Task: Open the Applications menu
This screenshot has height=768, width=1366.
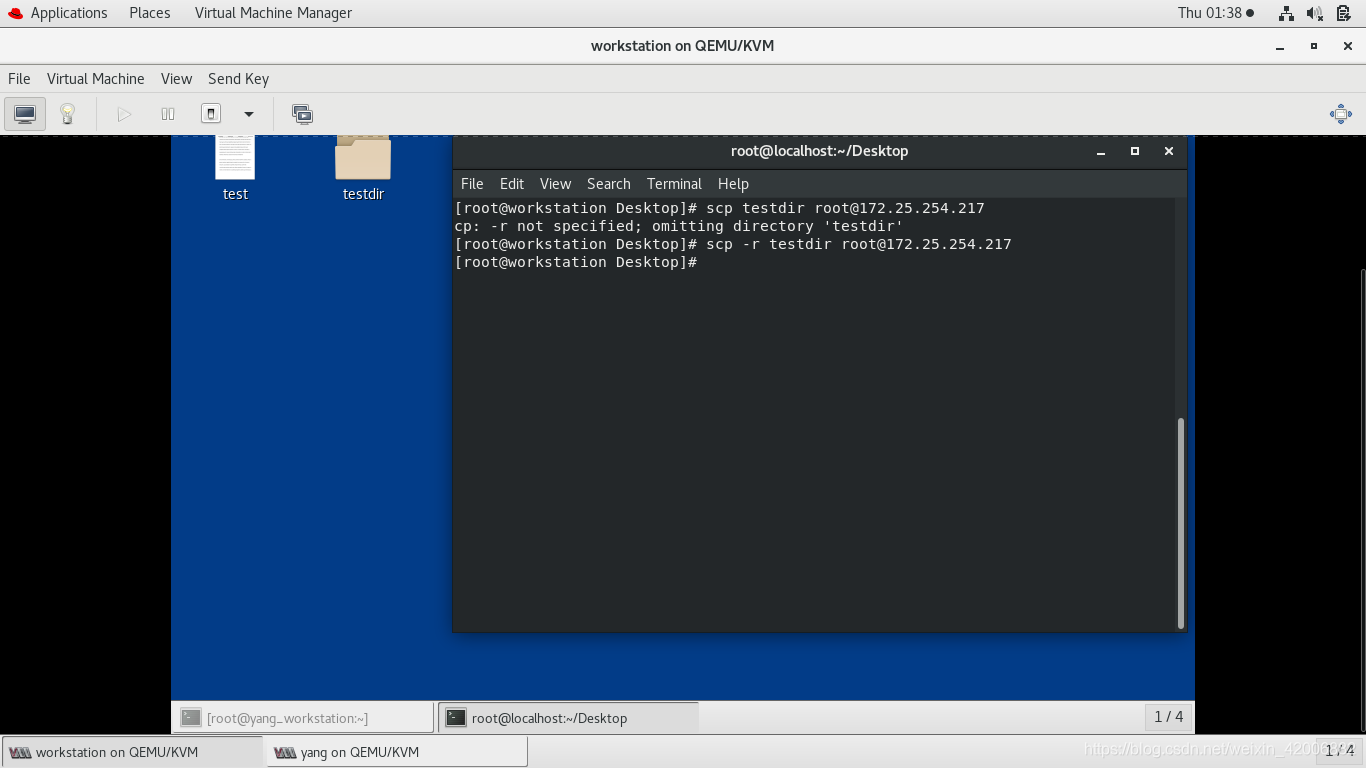Action: pos(69,13)
